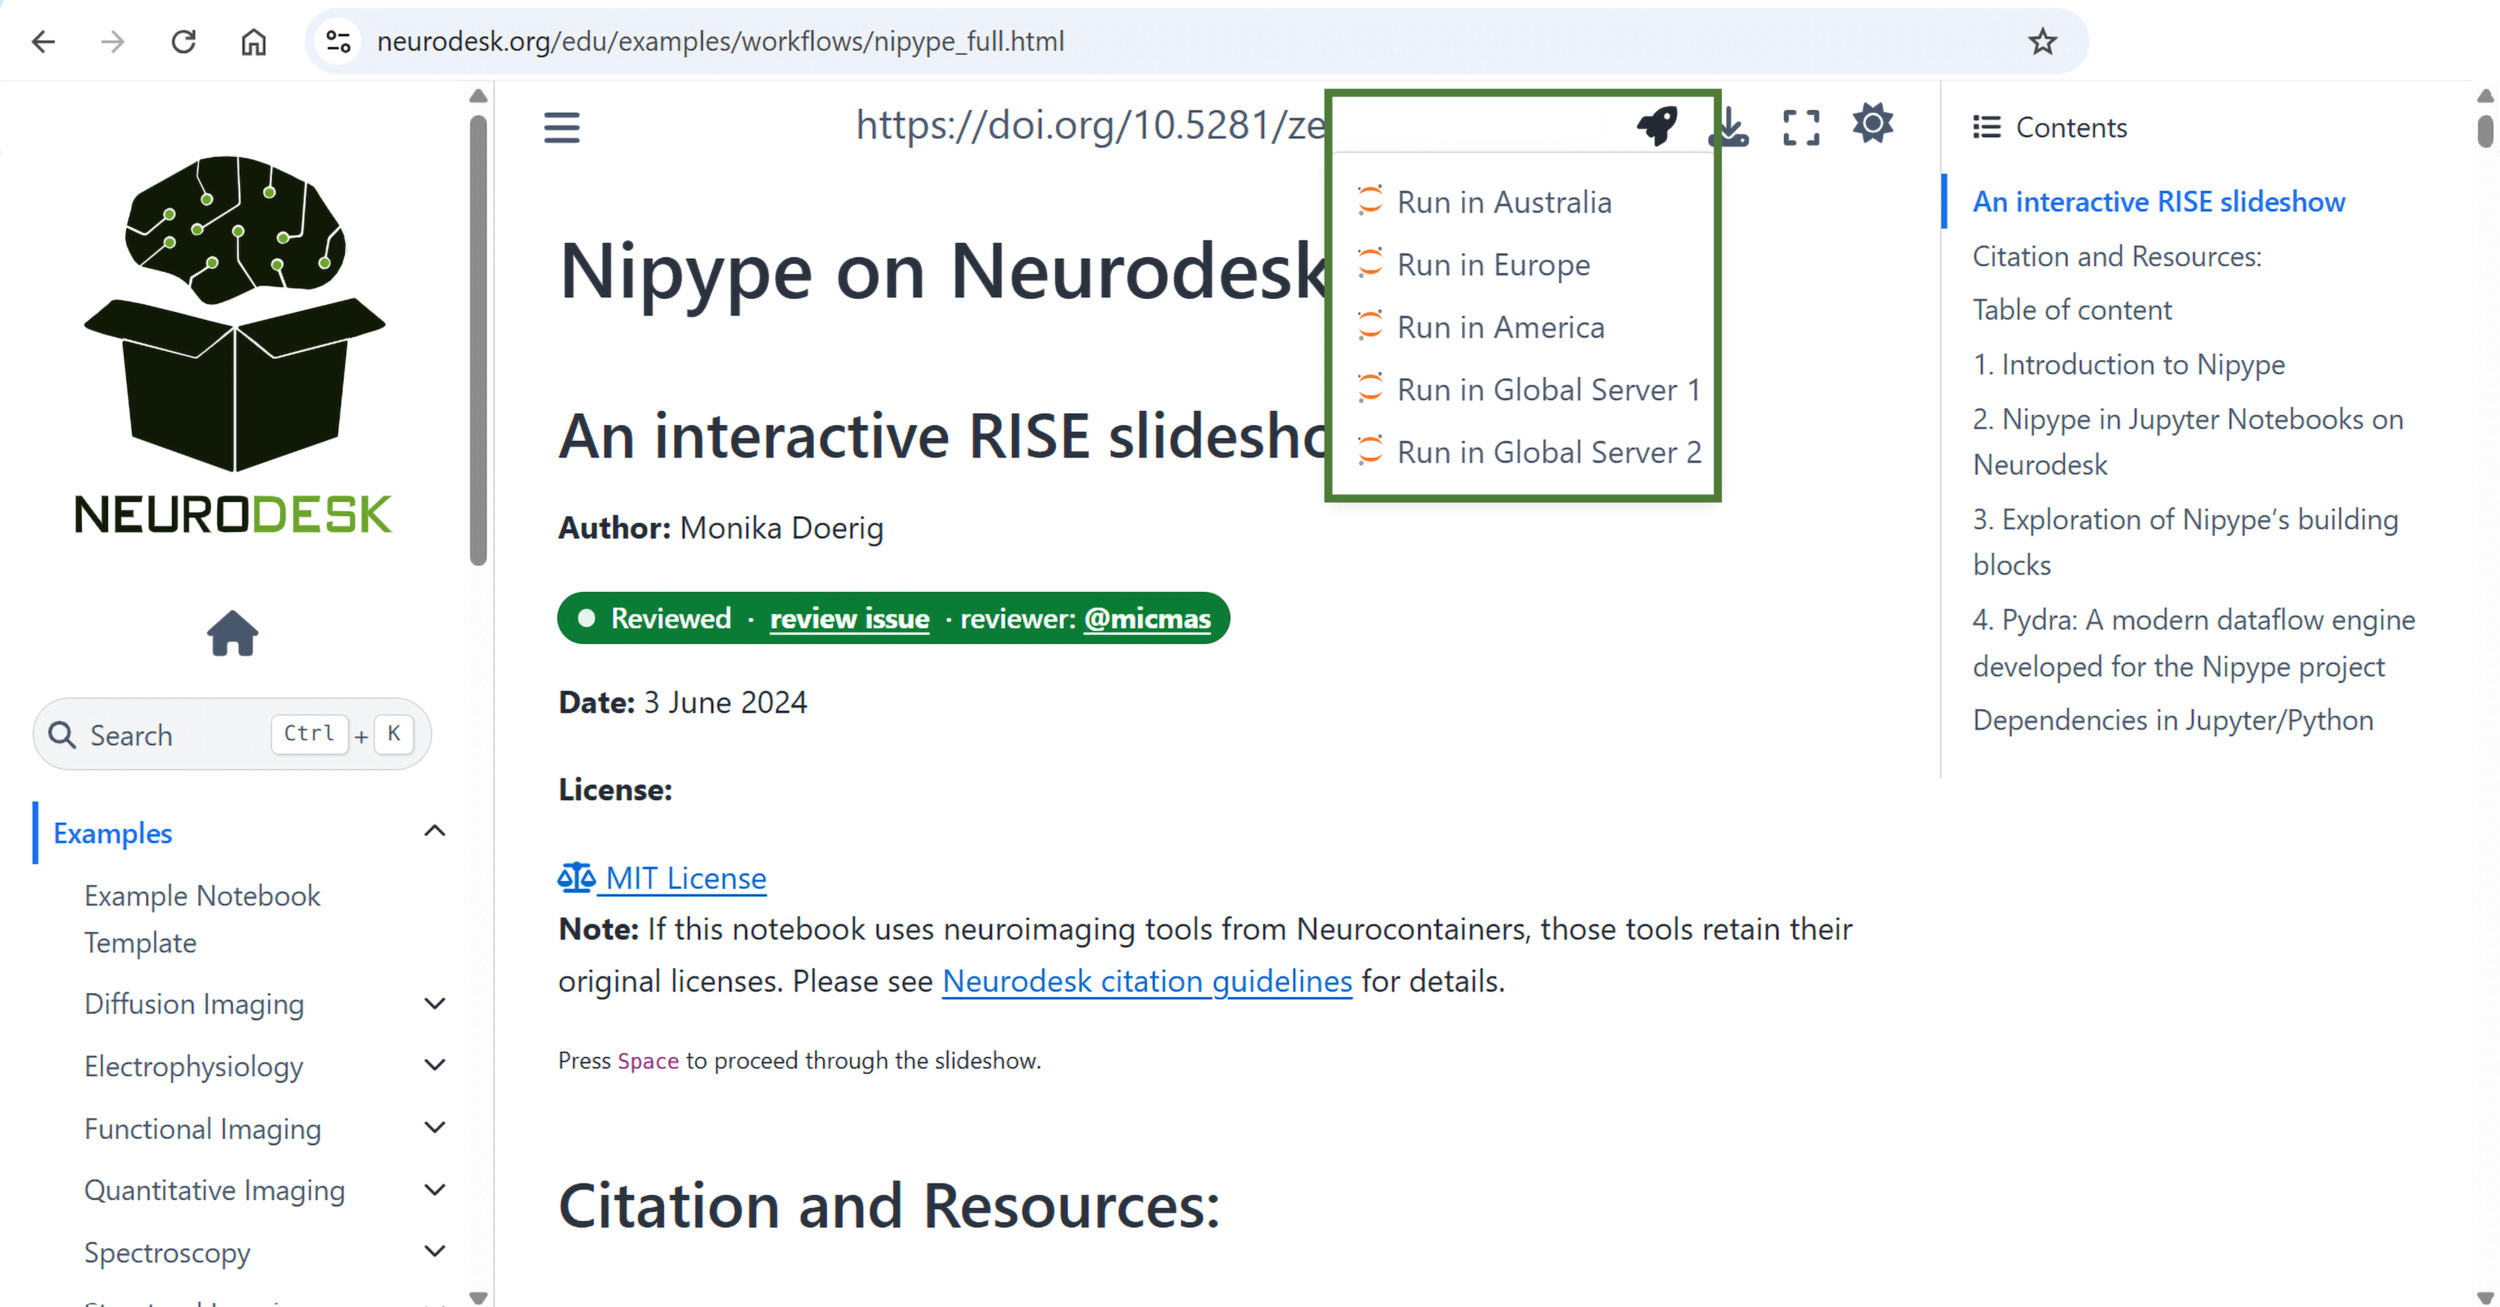The height and width of the screenshot is (1307, 2500).
Task: Toggle the light/dark theme icon
Action: (x=1873, y=124)
